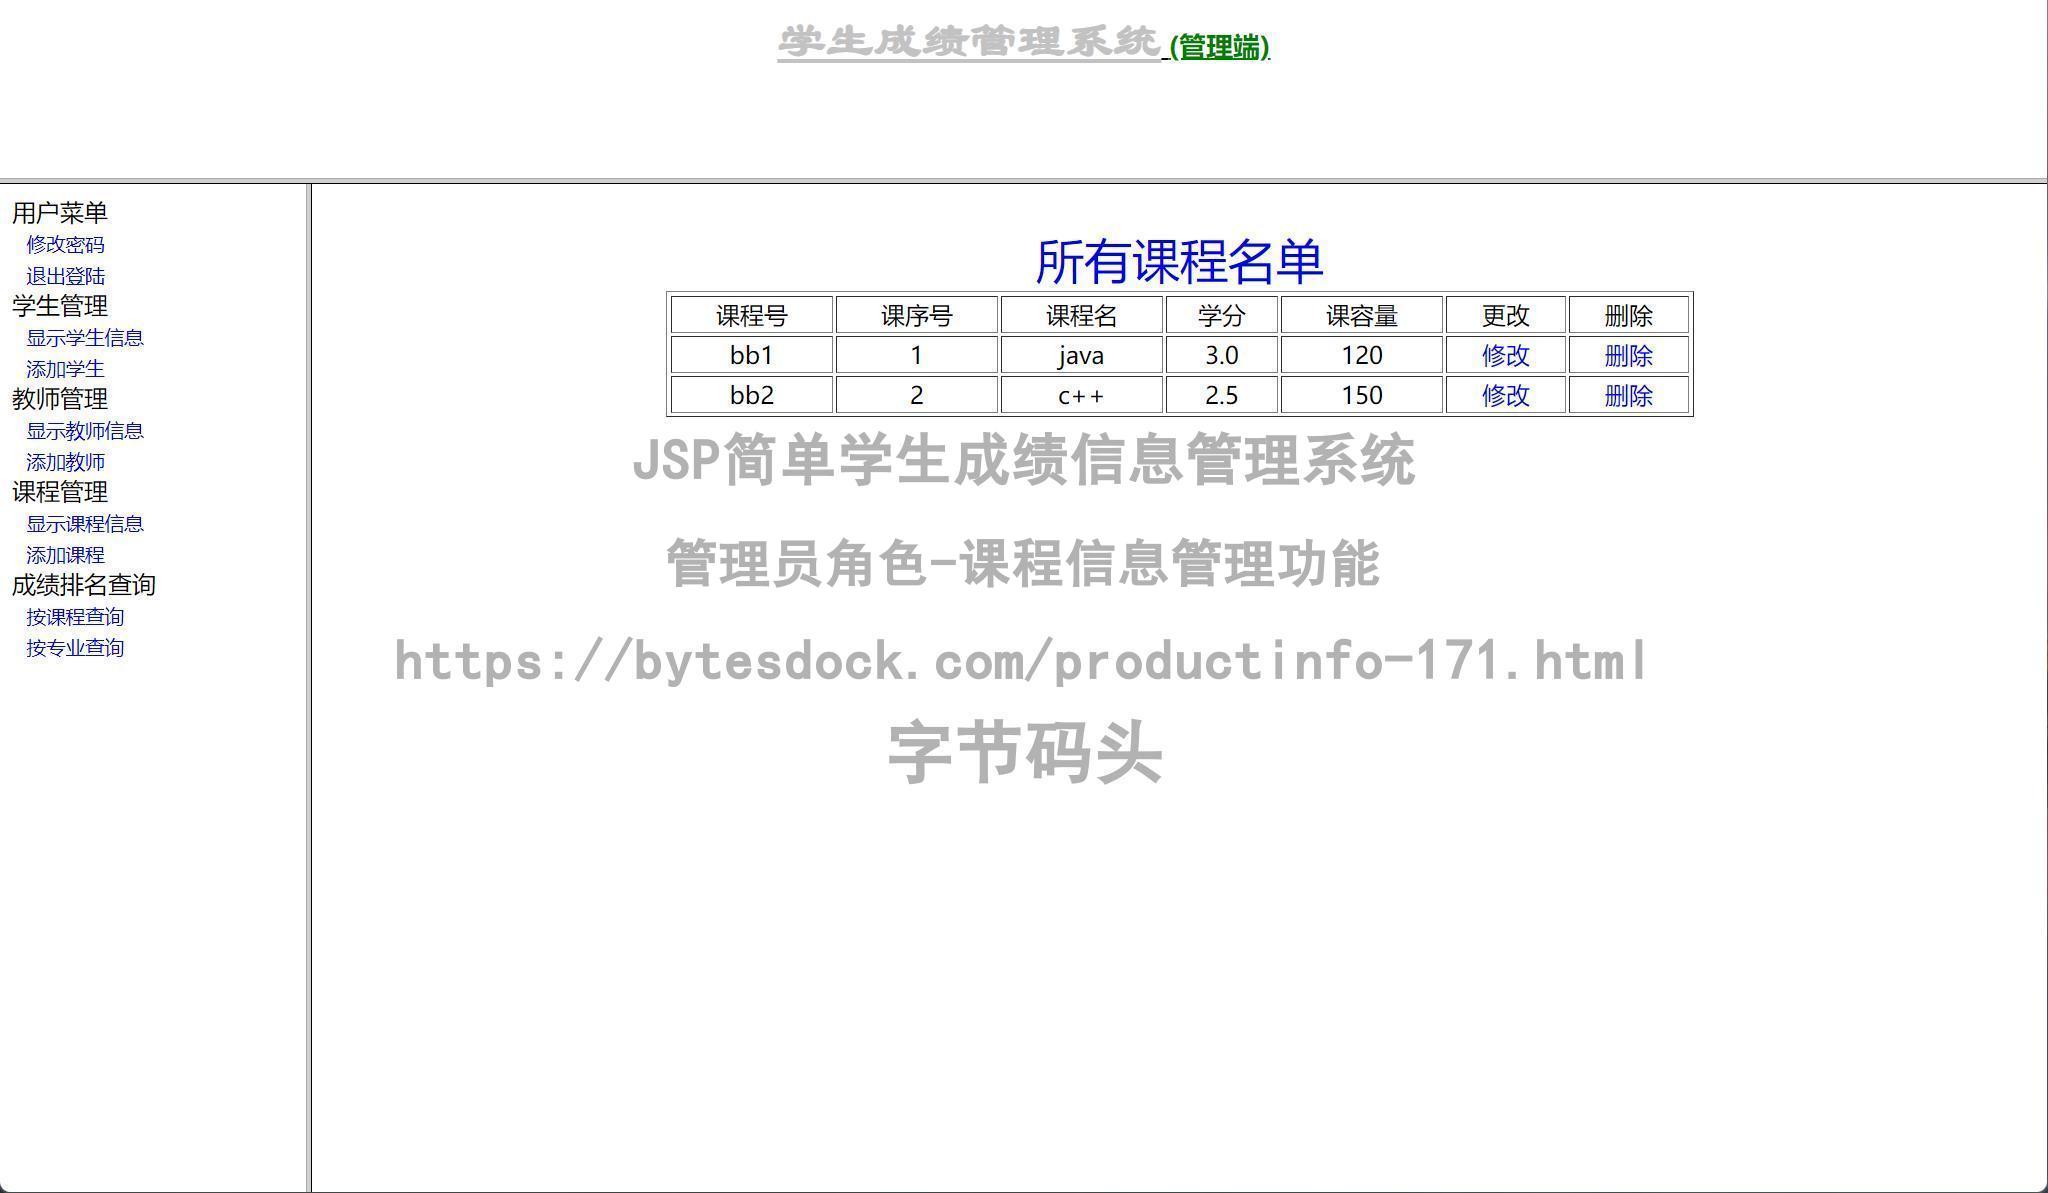
Task: Click 修改 for course bb2 c++
Action: pos(1504,395)
